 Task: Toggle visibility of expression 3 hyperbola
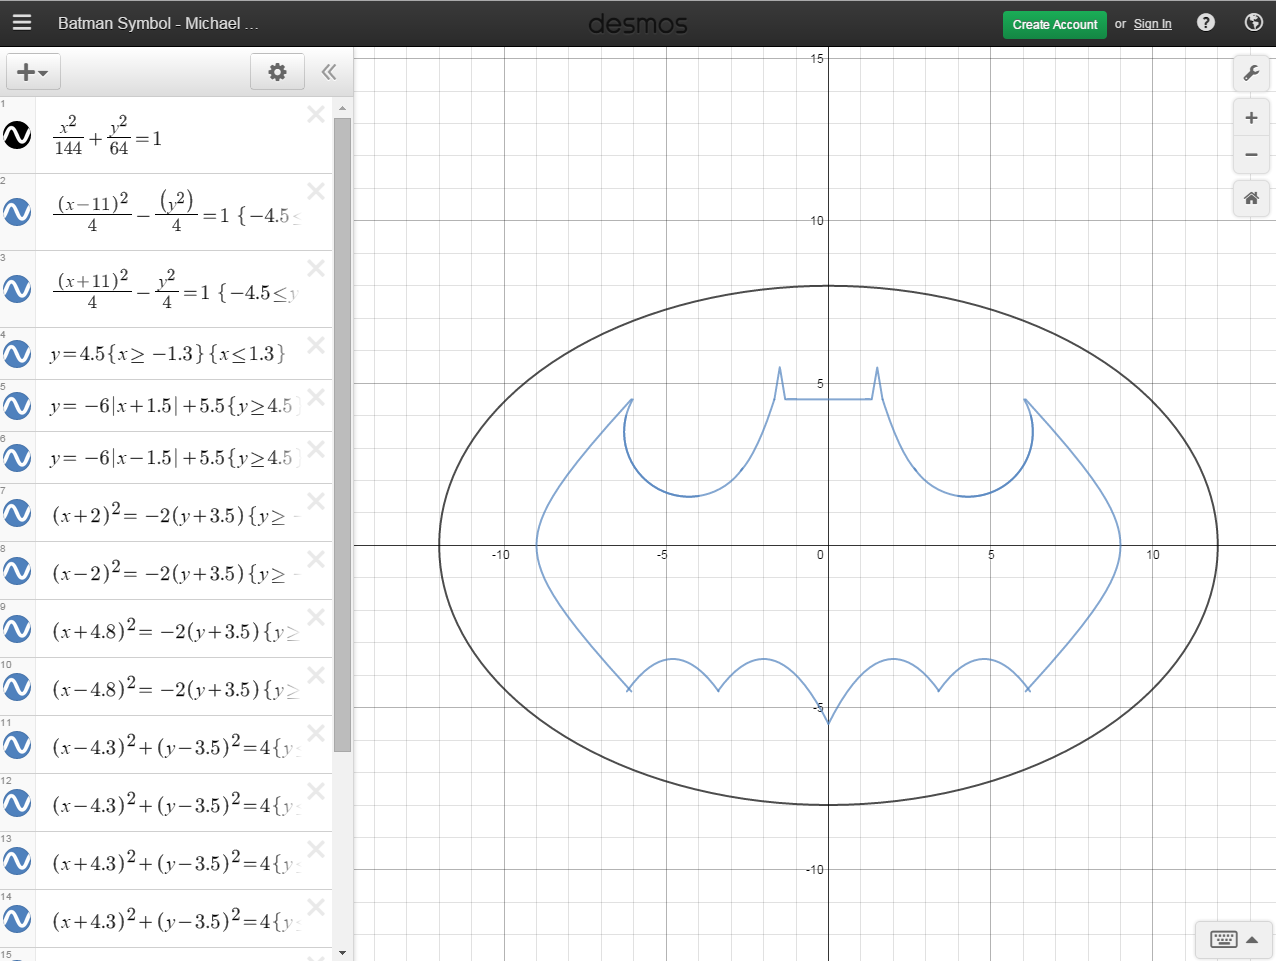17,289
